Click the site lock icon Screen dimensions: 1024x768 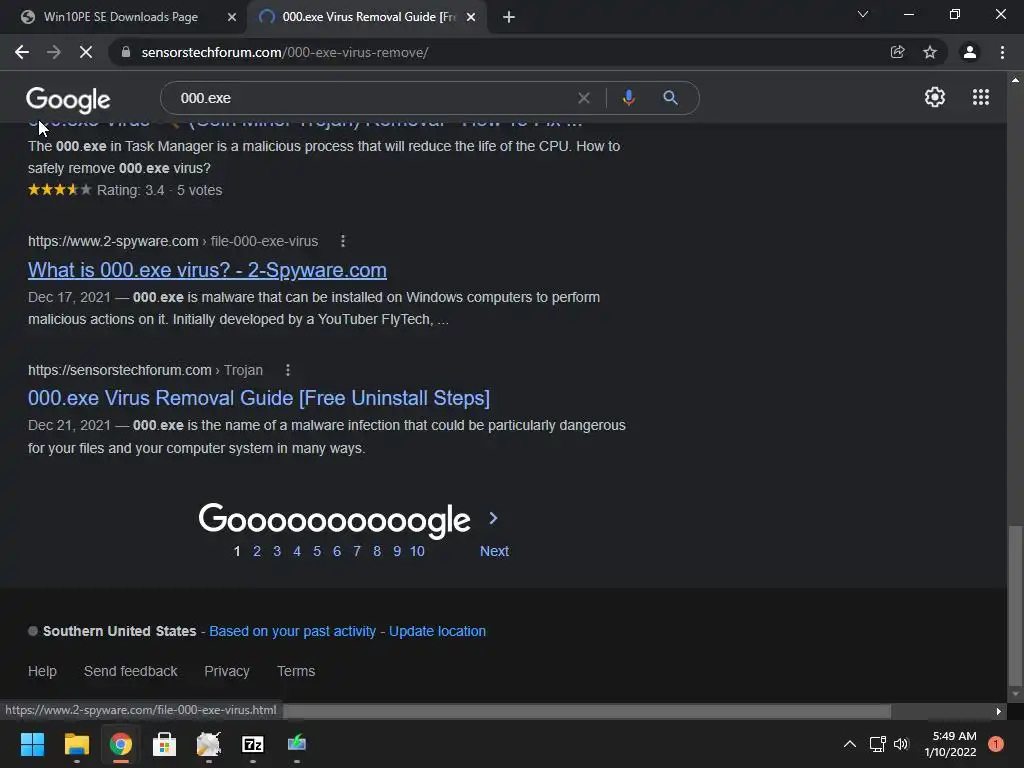tap(126, 52)
